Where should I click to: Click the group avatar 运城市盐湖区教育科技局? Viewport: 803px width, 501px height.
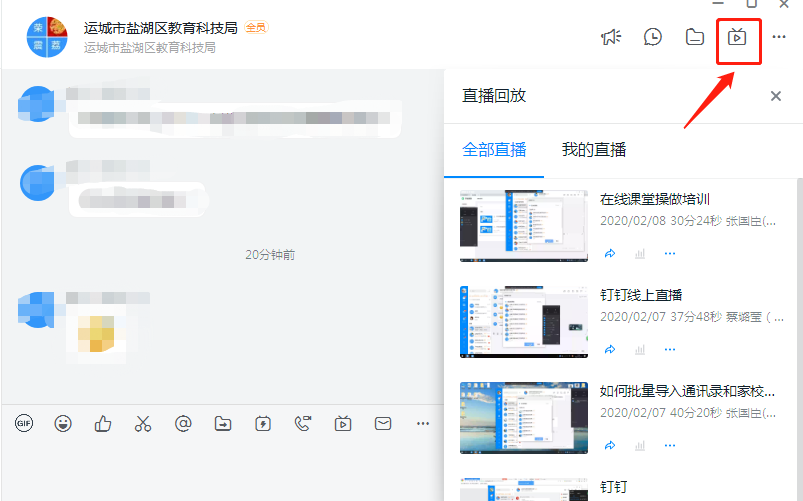point(47,37)
